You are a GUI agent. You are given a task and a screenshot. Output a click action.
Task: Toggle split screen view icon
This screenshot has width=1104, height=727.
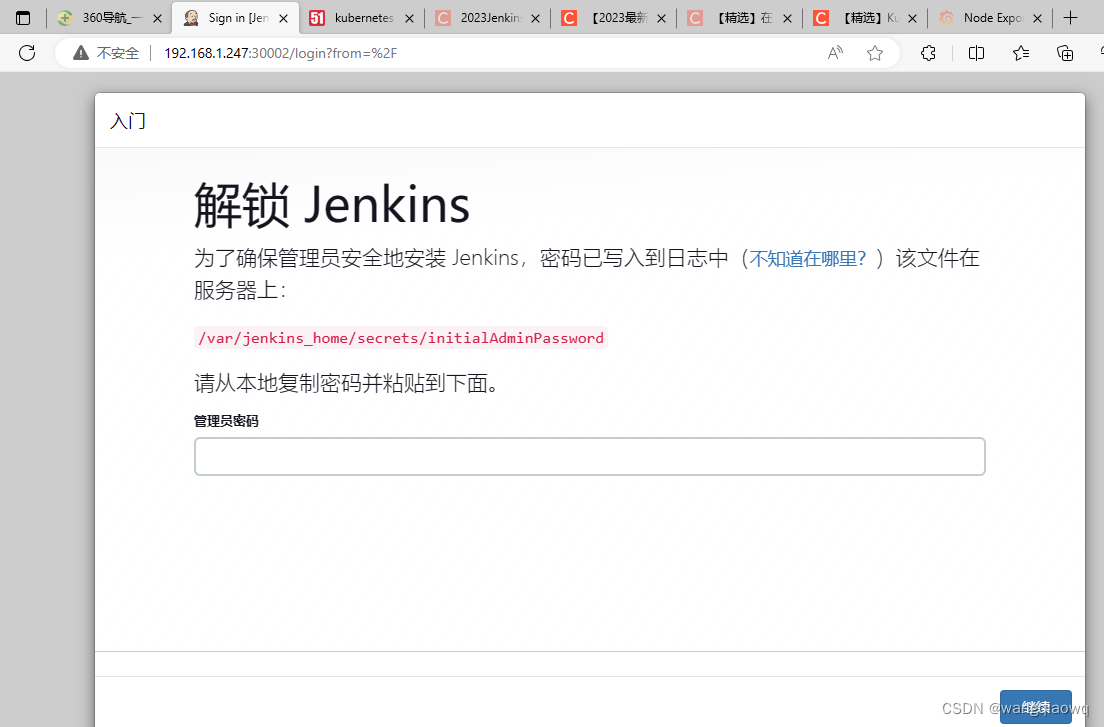point(976,53)
